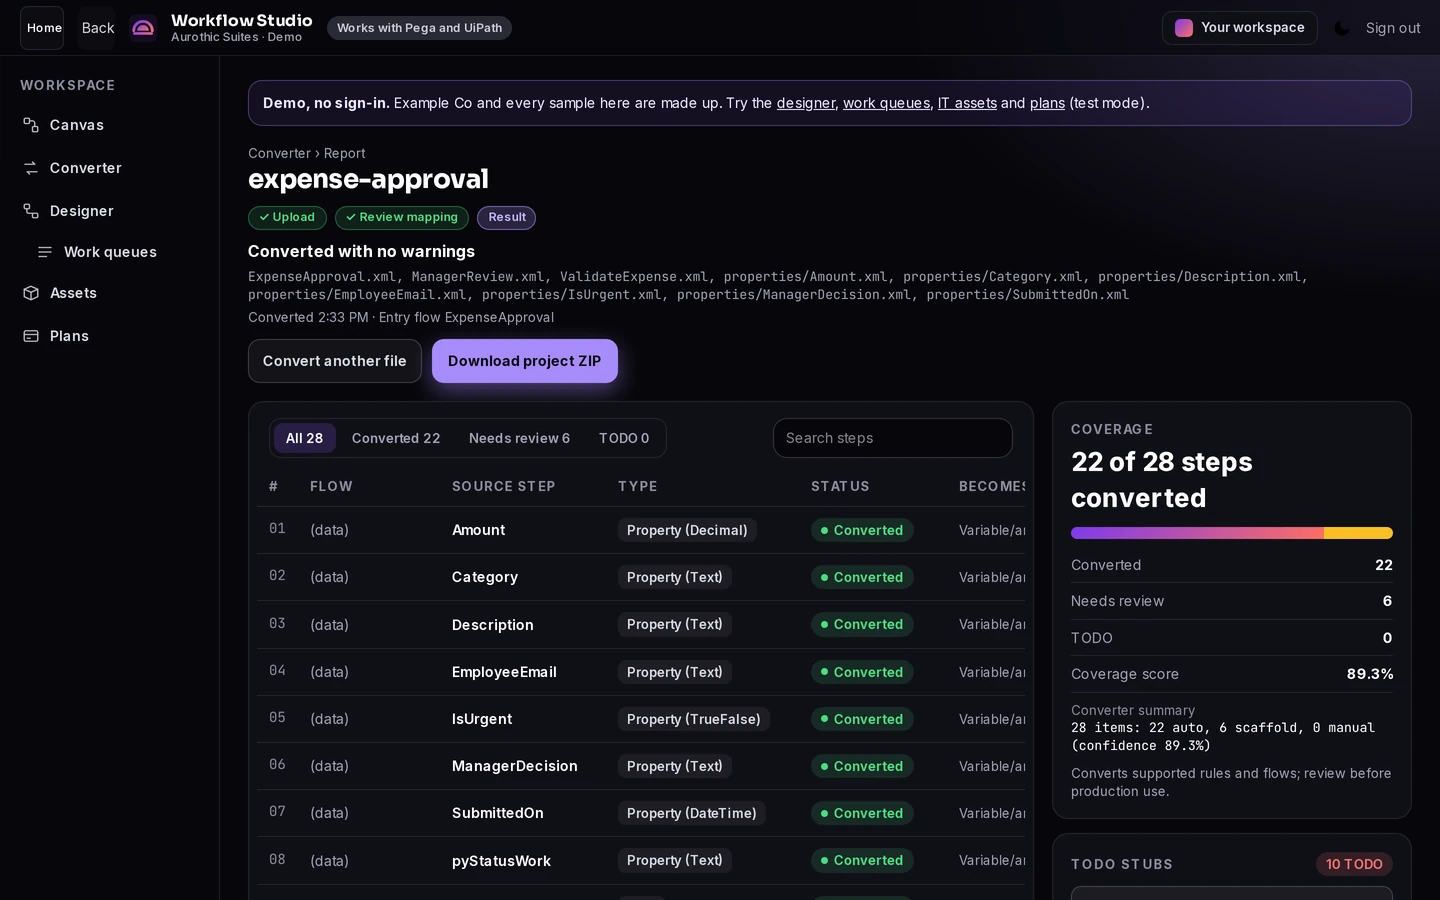Image resolution: width=1440 pixels, height=900 pixels.
Task: Click the Converter breadcrumb
Action: tap(279, 153)
